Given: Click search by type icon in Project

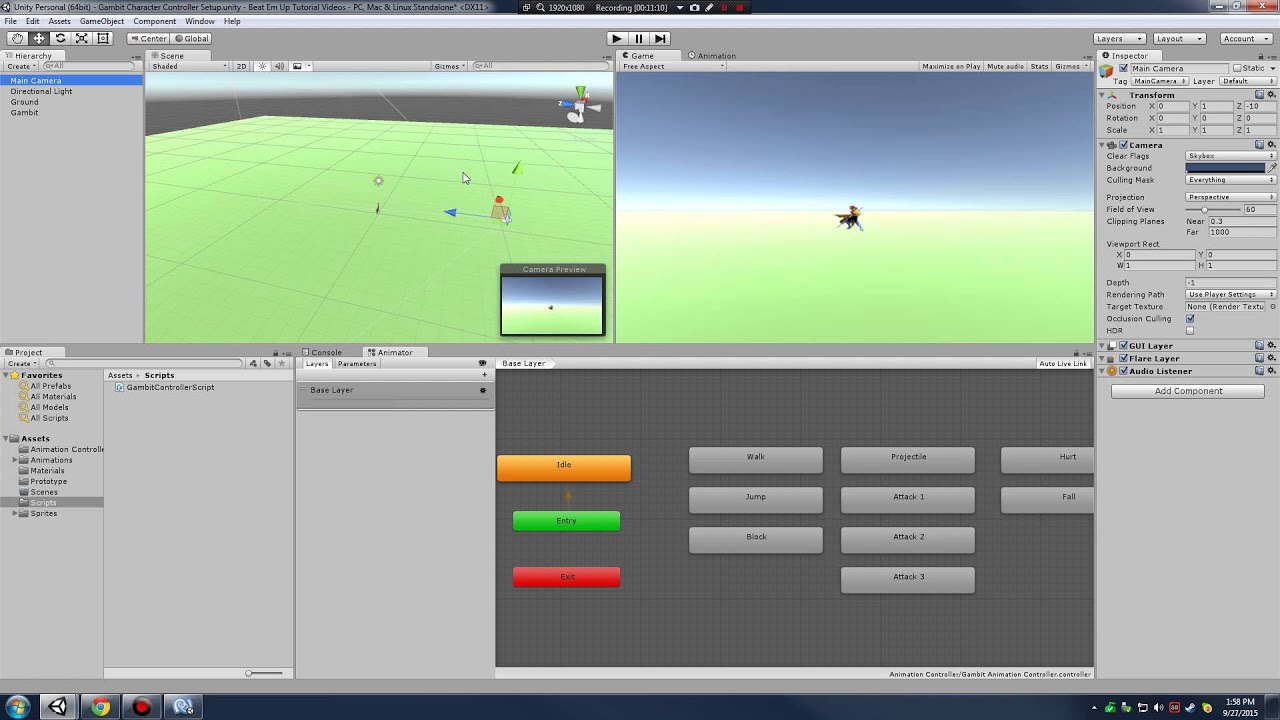Looking at the screenshot, I should (253, 363).
